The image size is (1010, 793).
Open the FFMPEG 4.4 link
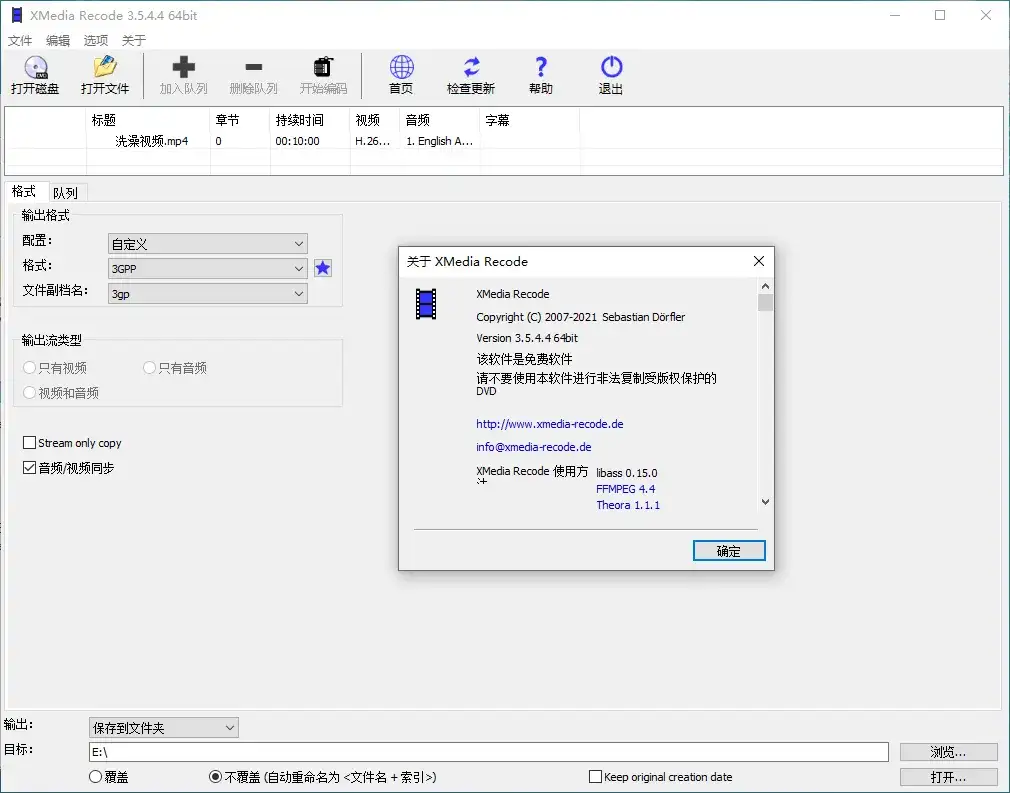pos(625,489)
